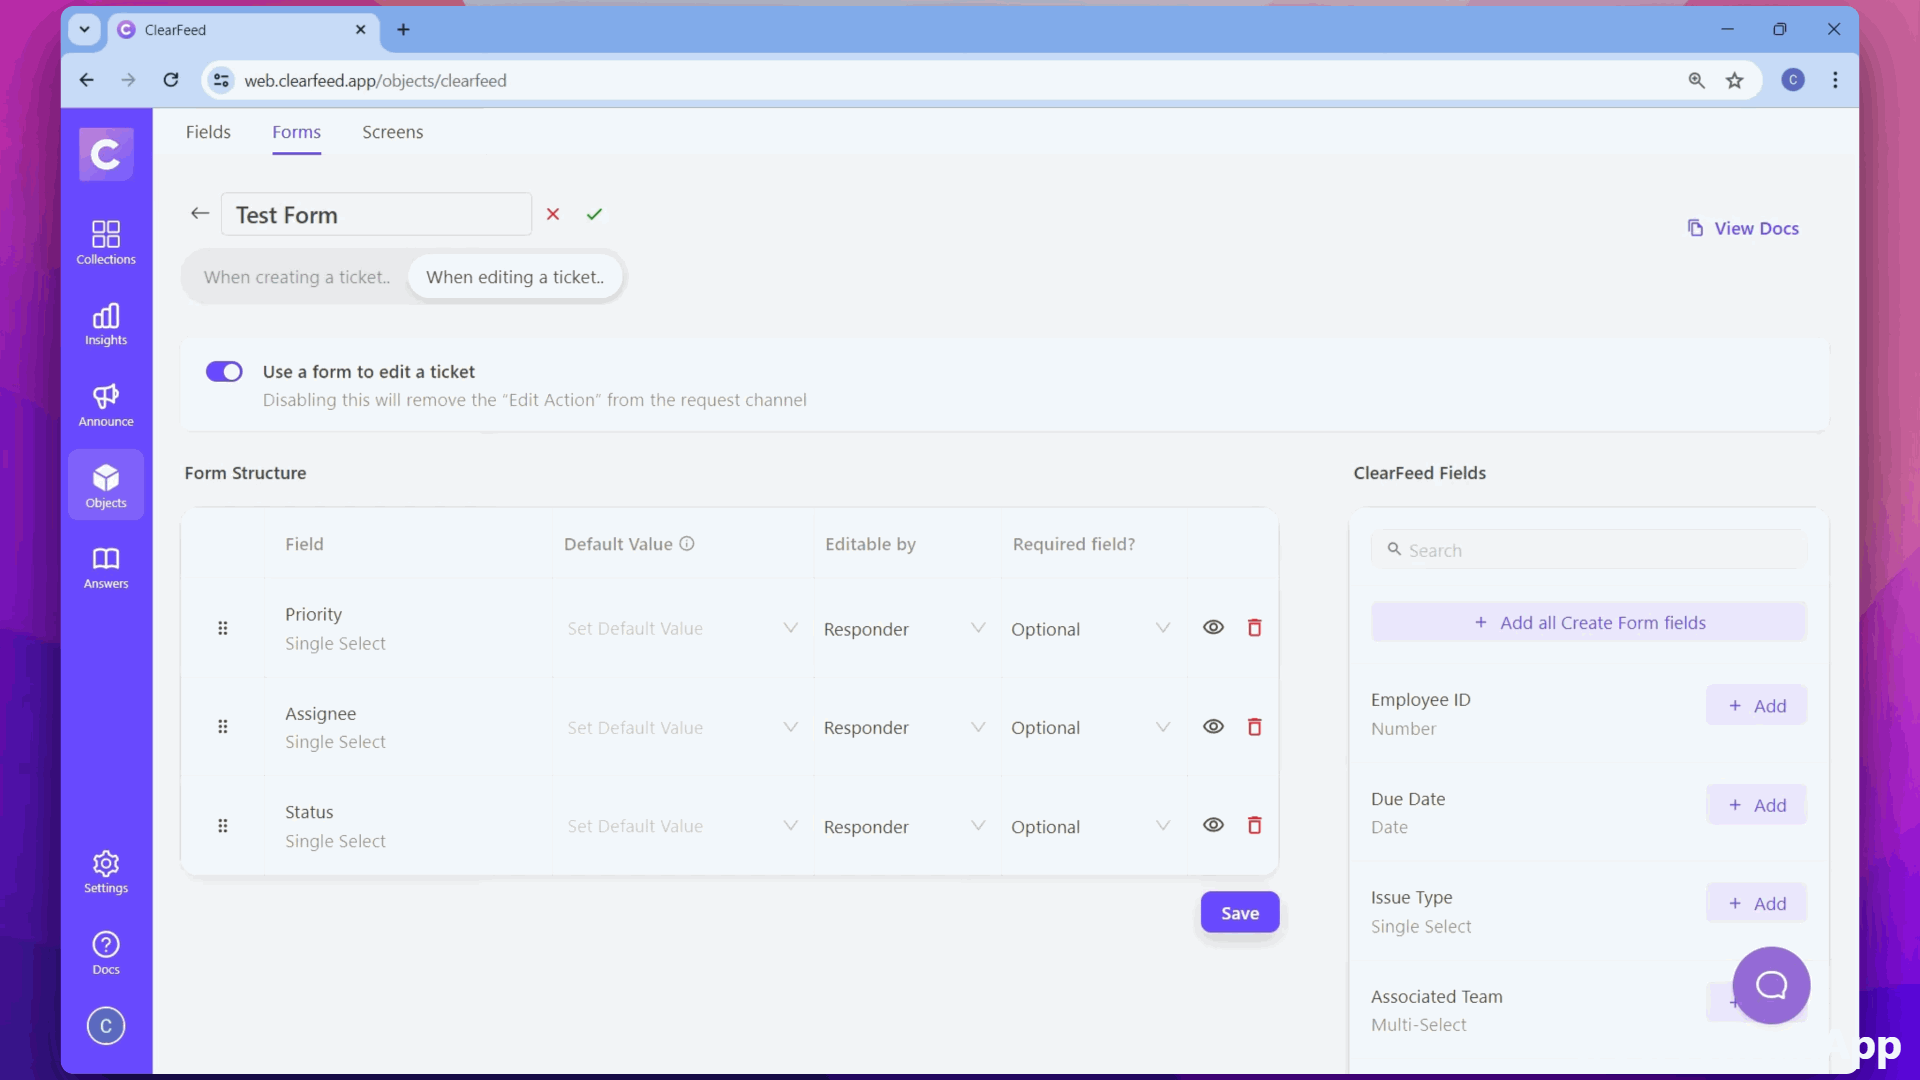The height and width of the screenshot is (1080, 1920).
Task: Toggle visibility eye for Assignee field
Action: [1213, 727]
